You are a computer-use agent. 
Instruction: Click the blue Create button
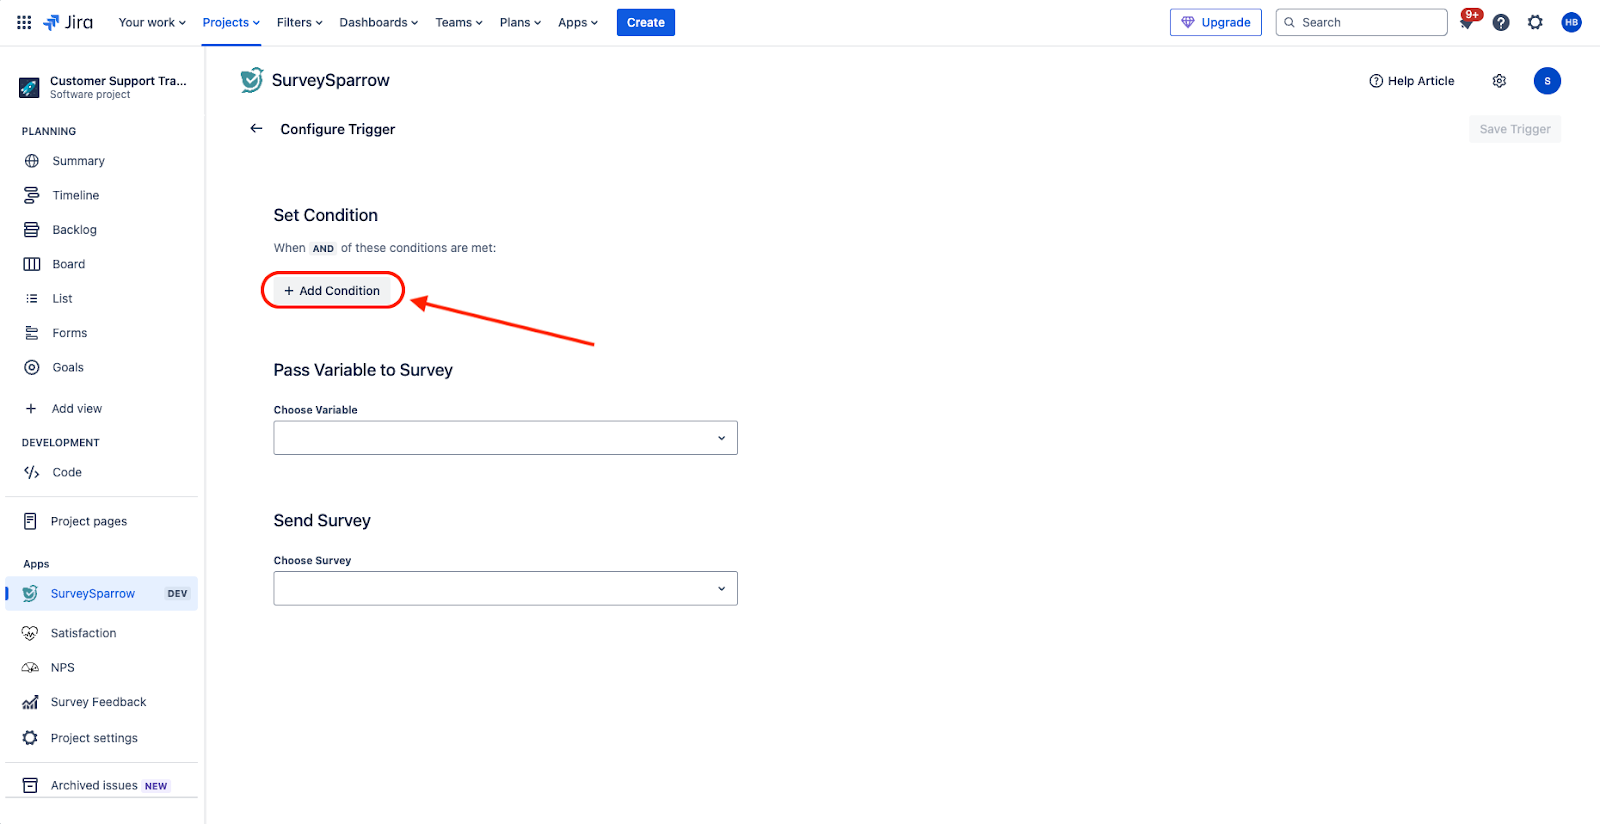coord(645,22)
